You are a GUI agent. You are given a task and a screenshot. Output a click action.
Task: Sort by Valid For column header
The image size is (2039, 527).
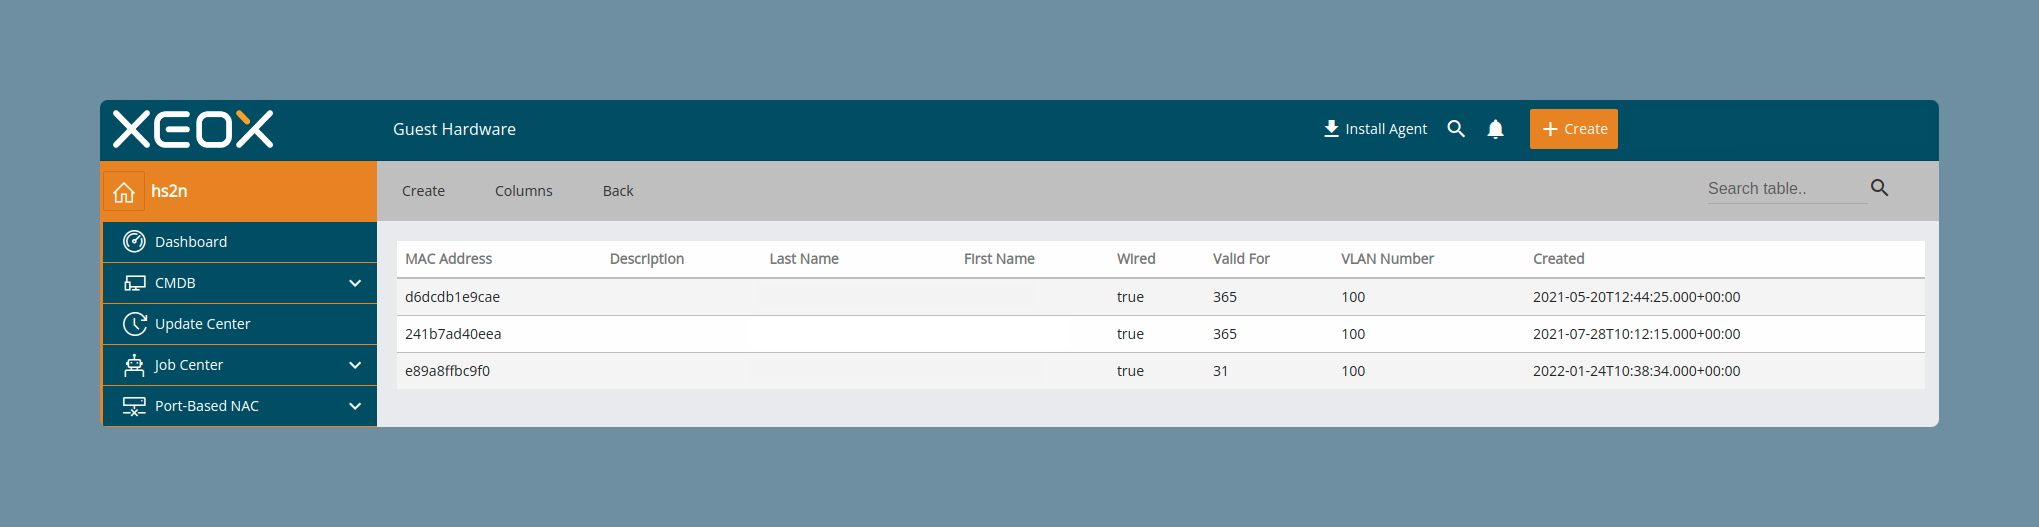(1241, 259)
